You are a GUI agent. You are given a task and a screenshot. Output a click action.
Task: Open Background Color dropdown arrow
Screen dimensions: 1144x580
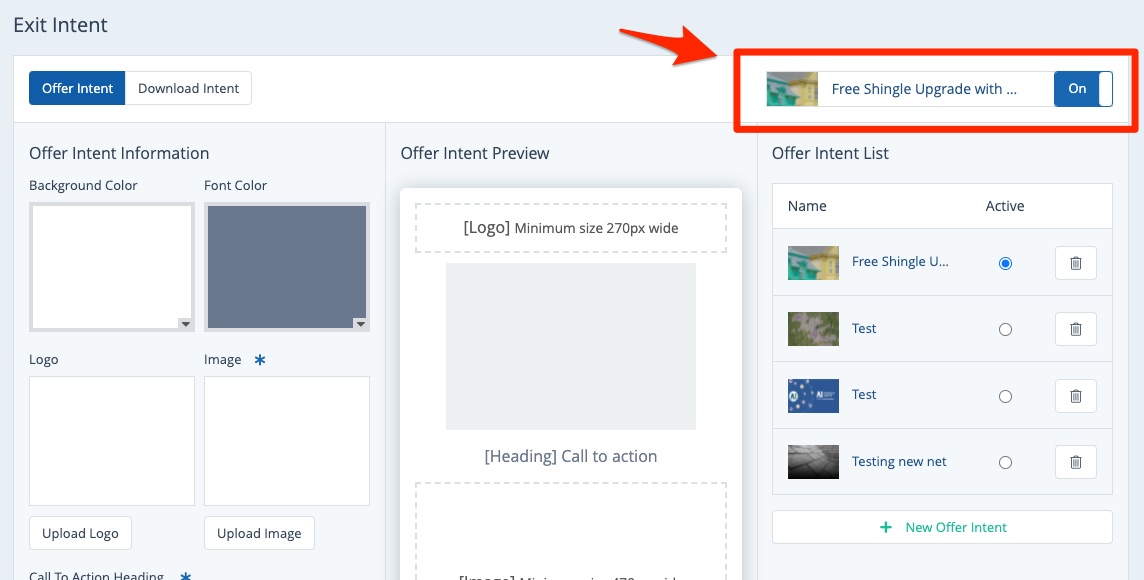pyautogui.click(x=185, y=323)
